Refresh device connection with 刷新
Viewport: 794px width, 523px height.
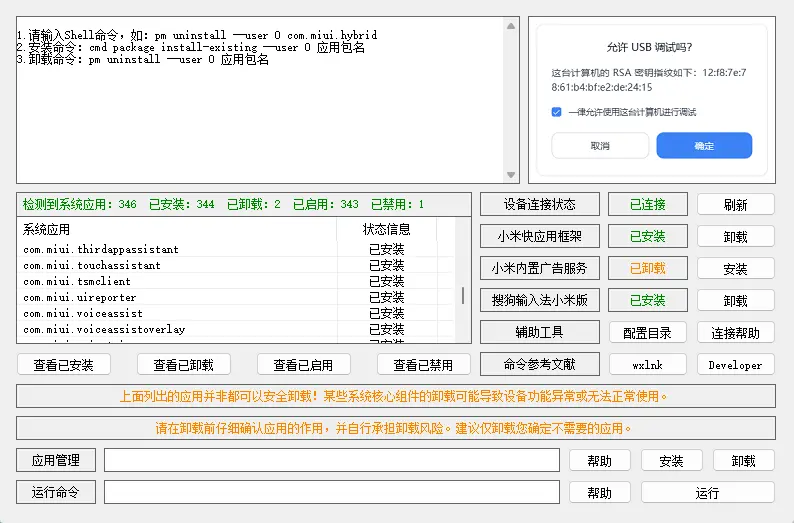[736, 205]
